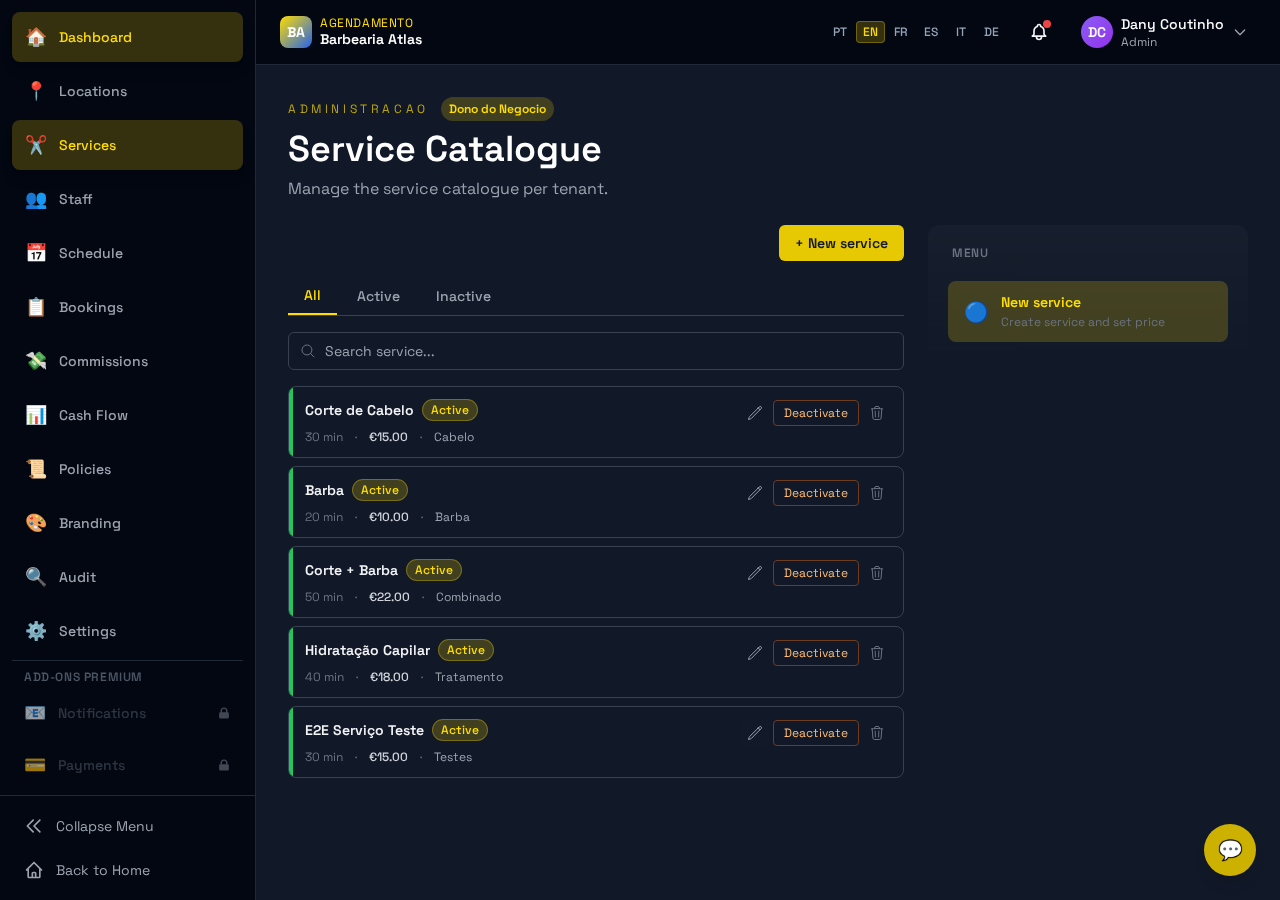This screenshot has height=900, width=1280.
Task: Open Schedule in the sidebar
Action: point(90,253)
